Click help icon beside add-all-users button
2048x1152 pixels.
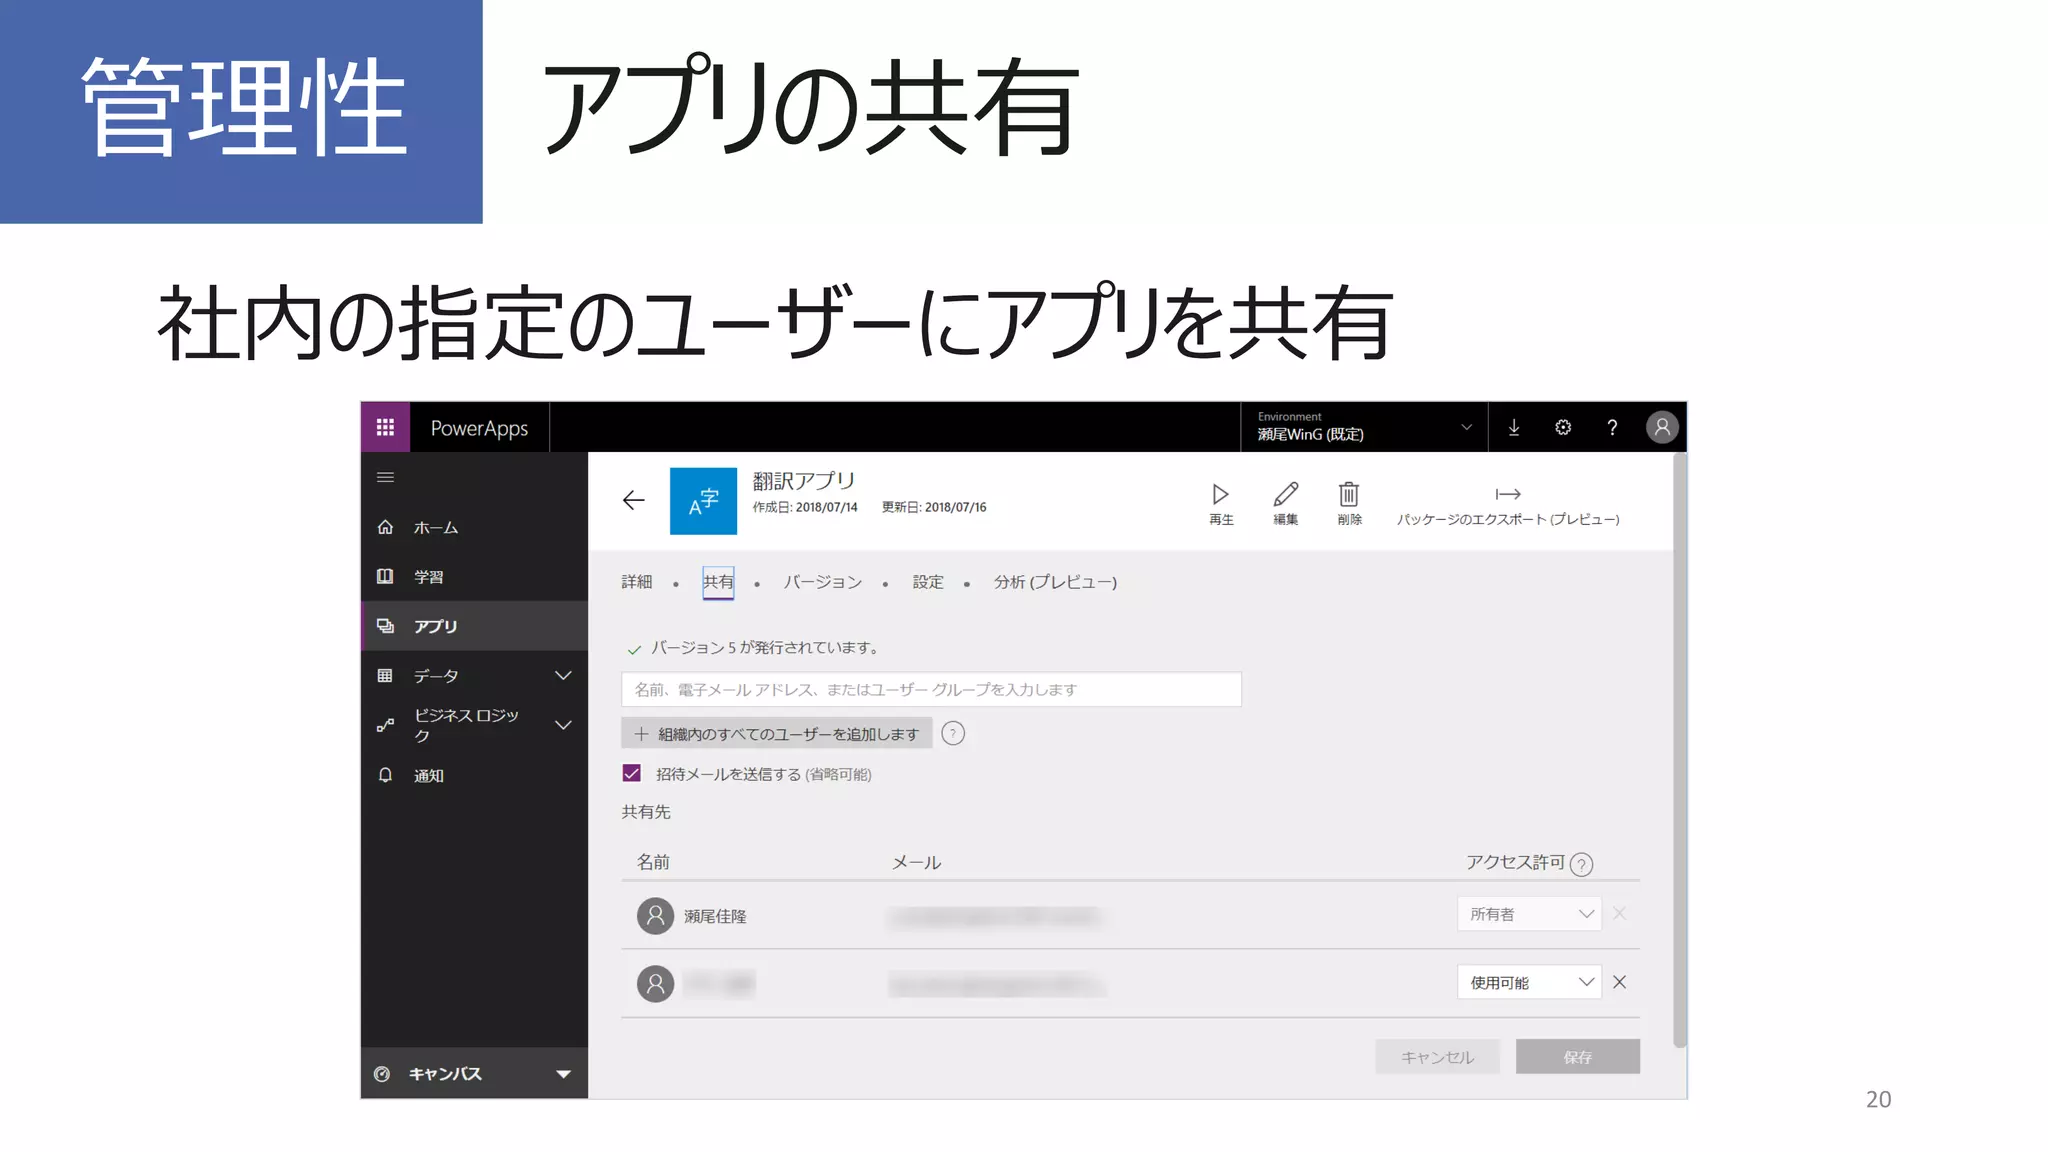(954, 734)
